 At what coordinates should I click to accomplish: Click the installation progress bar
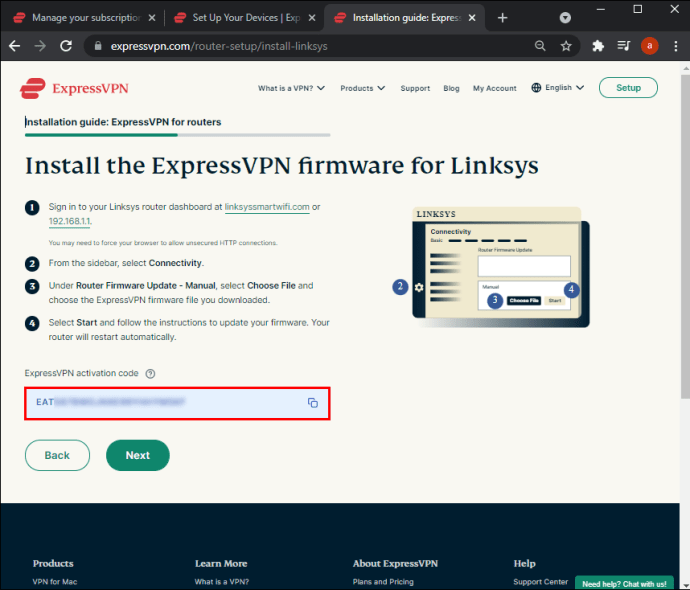click(x=177, y=135)
